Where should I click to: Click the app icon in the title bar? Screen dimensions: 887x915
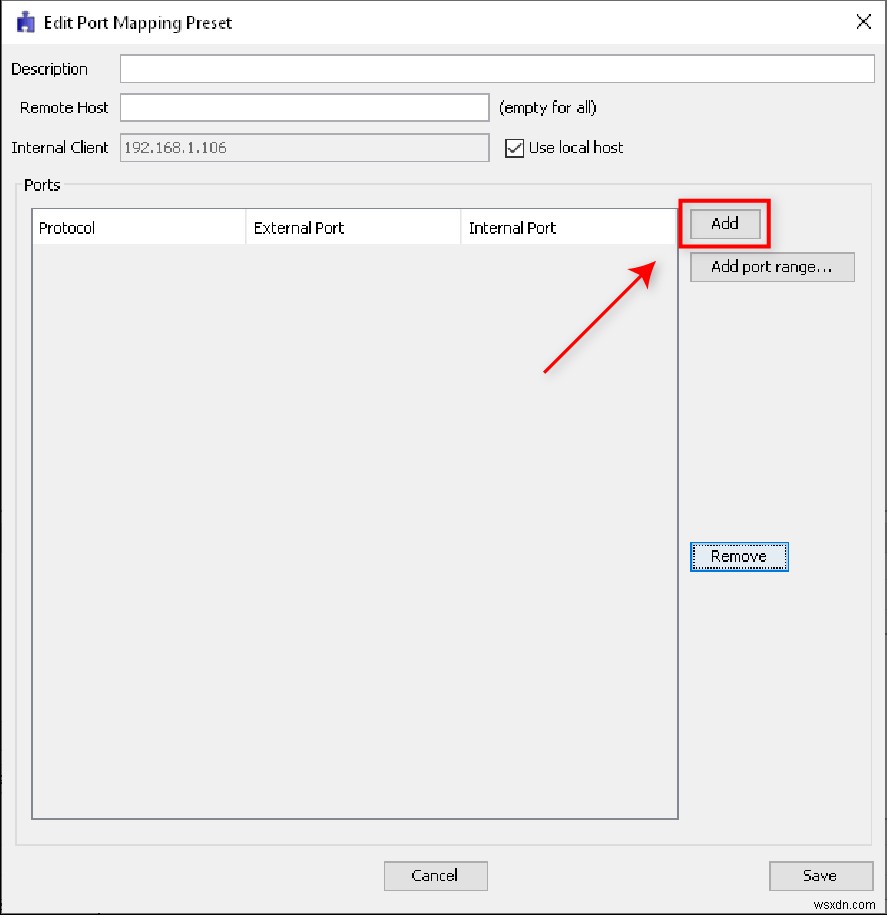tap(26, 23)
